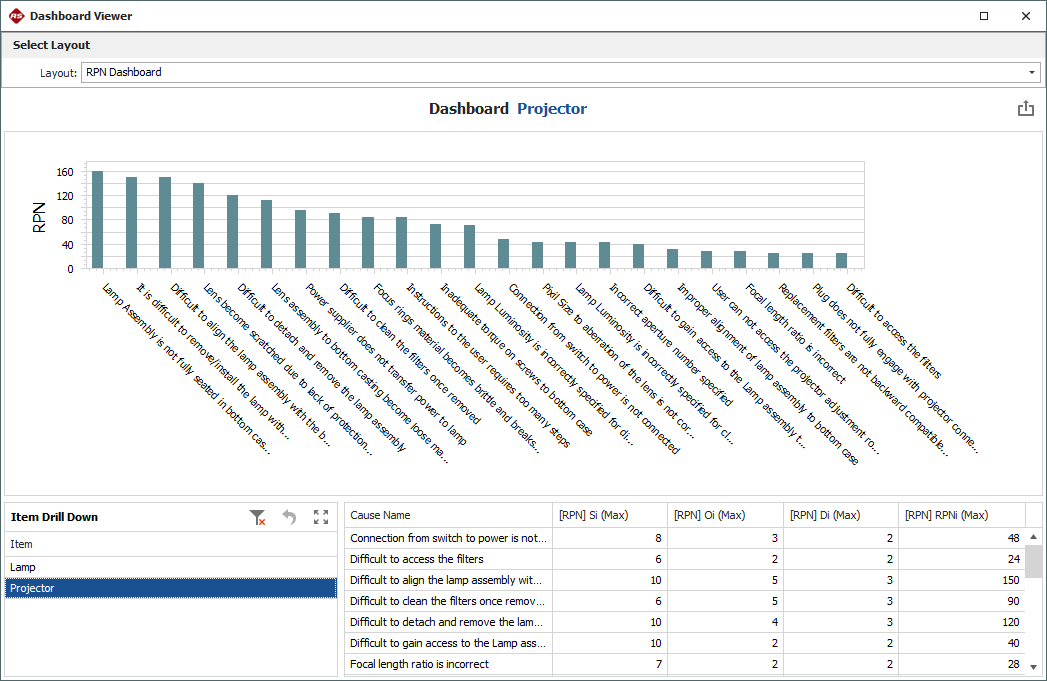1047x681 pixels.
Task: Sort by the Cause Name column header
Action: (x=448, y=515)
